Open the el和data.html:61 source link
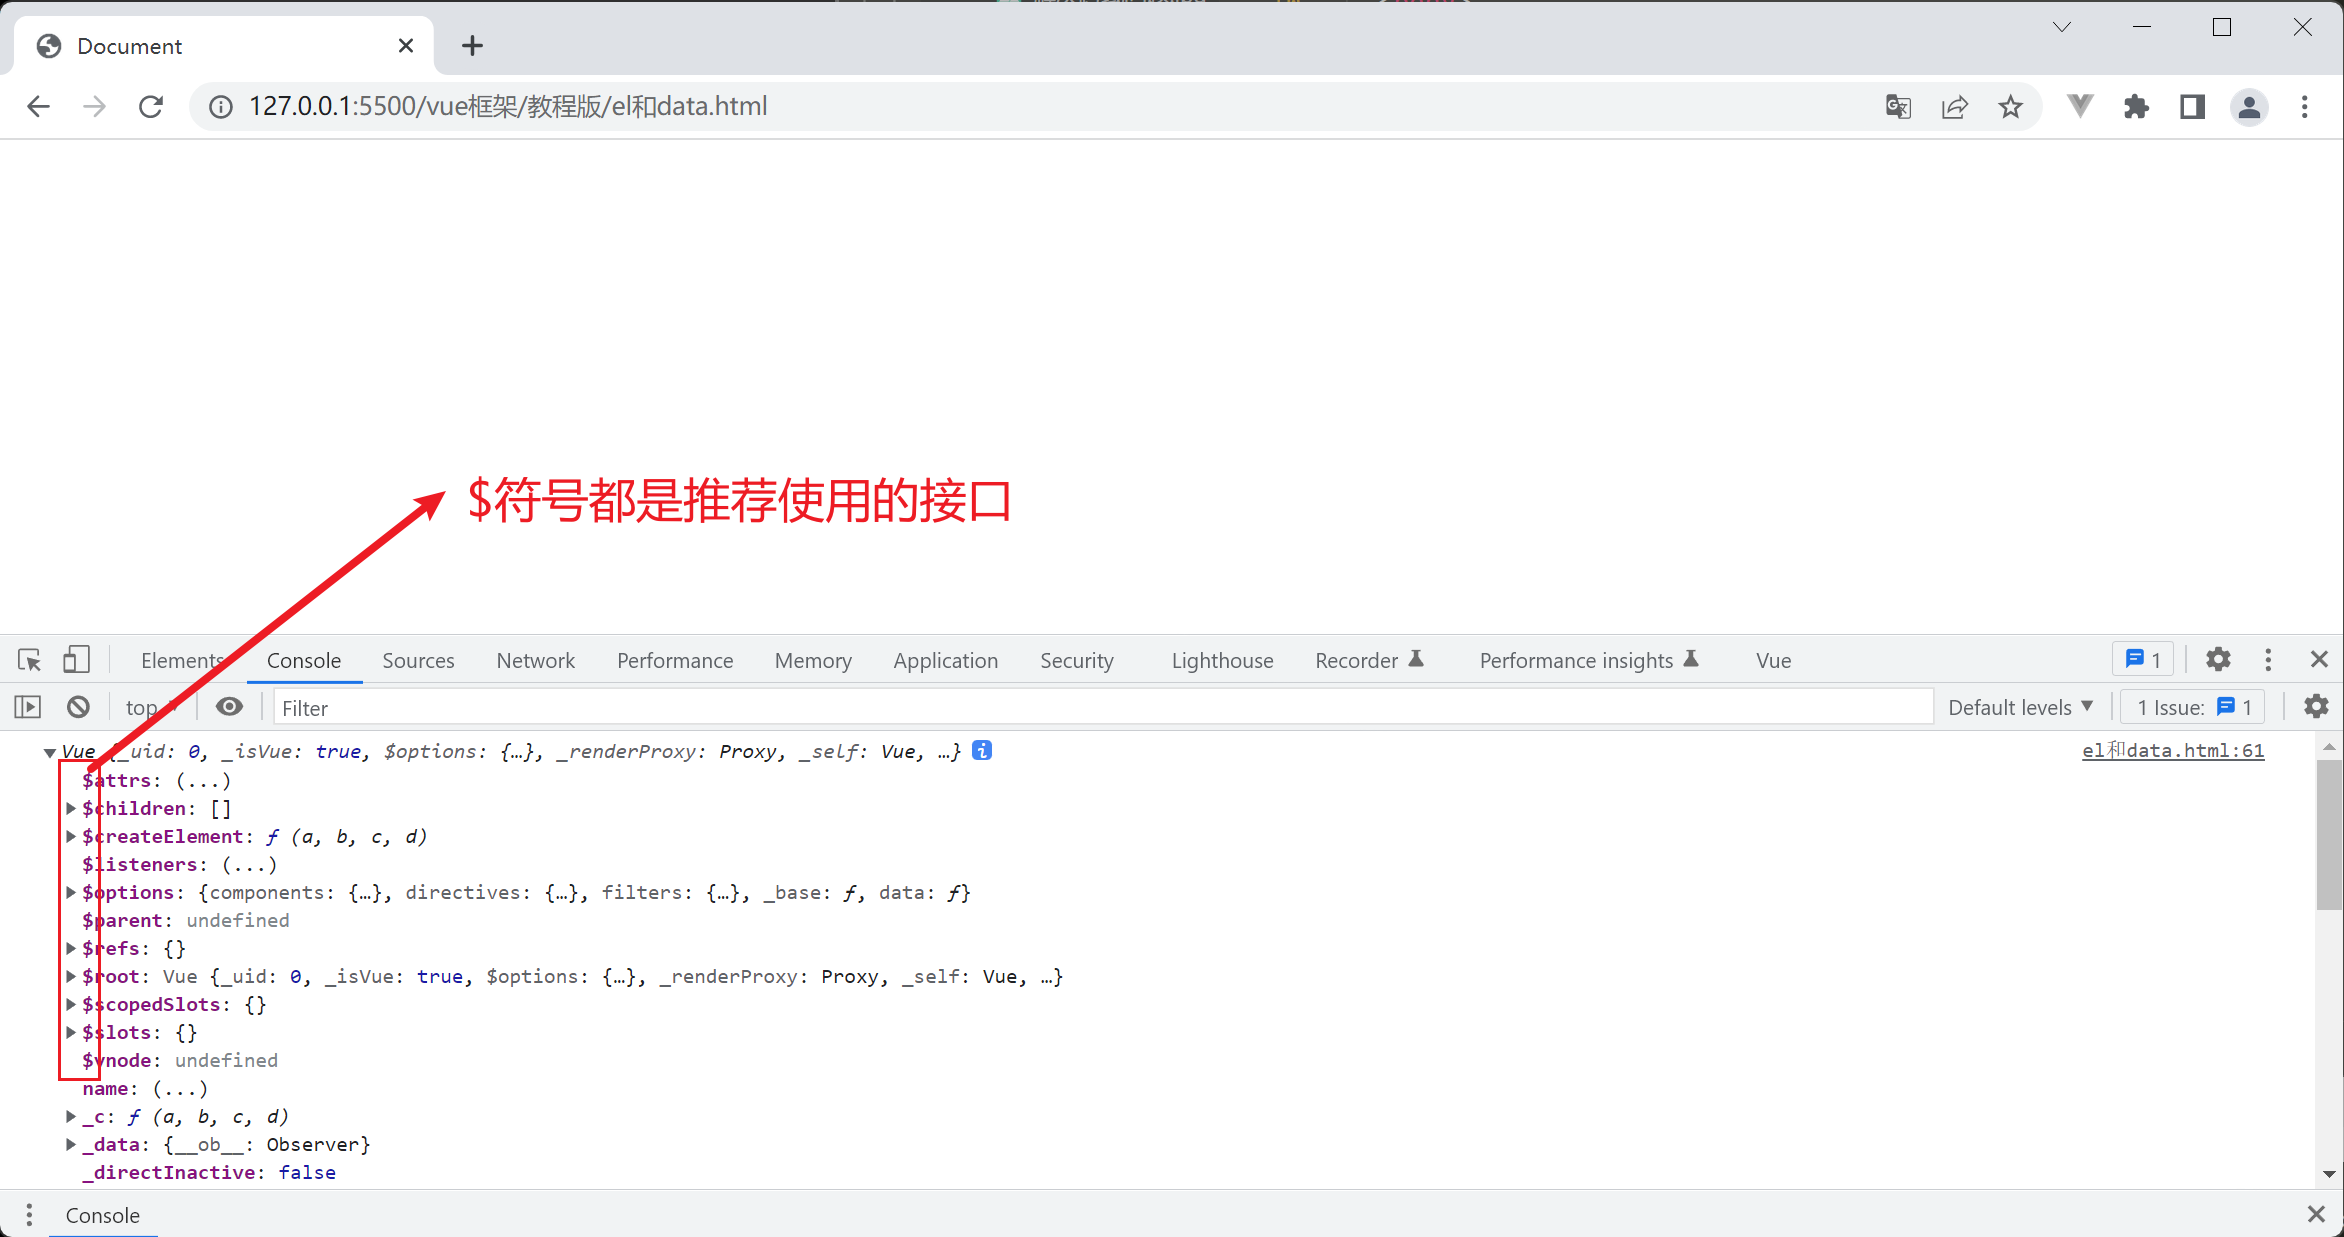The width and height of the screenshot is (2344, 1237). tap(2172, 751)
